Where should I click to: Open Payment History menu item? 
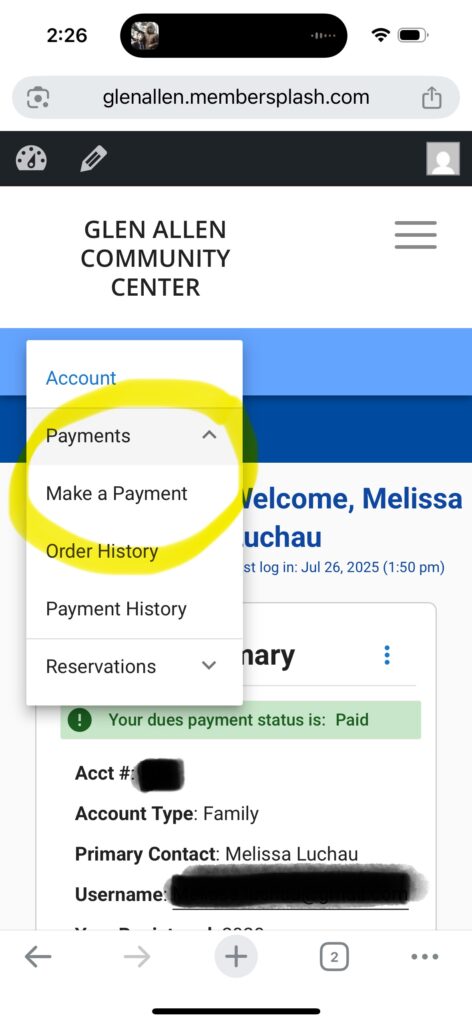116,609
